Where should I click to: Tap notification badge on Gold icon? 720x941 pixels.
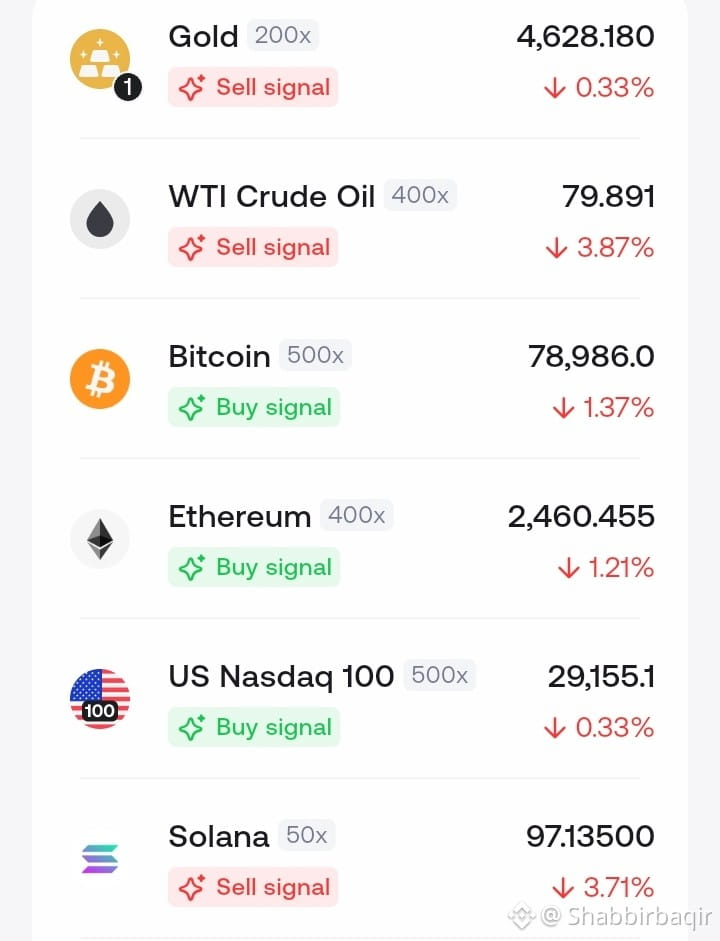pos(128,88)
